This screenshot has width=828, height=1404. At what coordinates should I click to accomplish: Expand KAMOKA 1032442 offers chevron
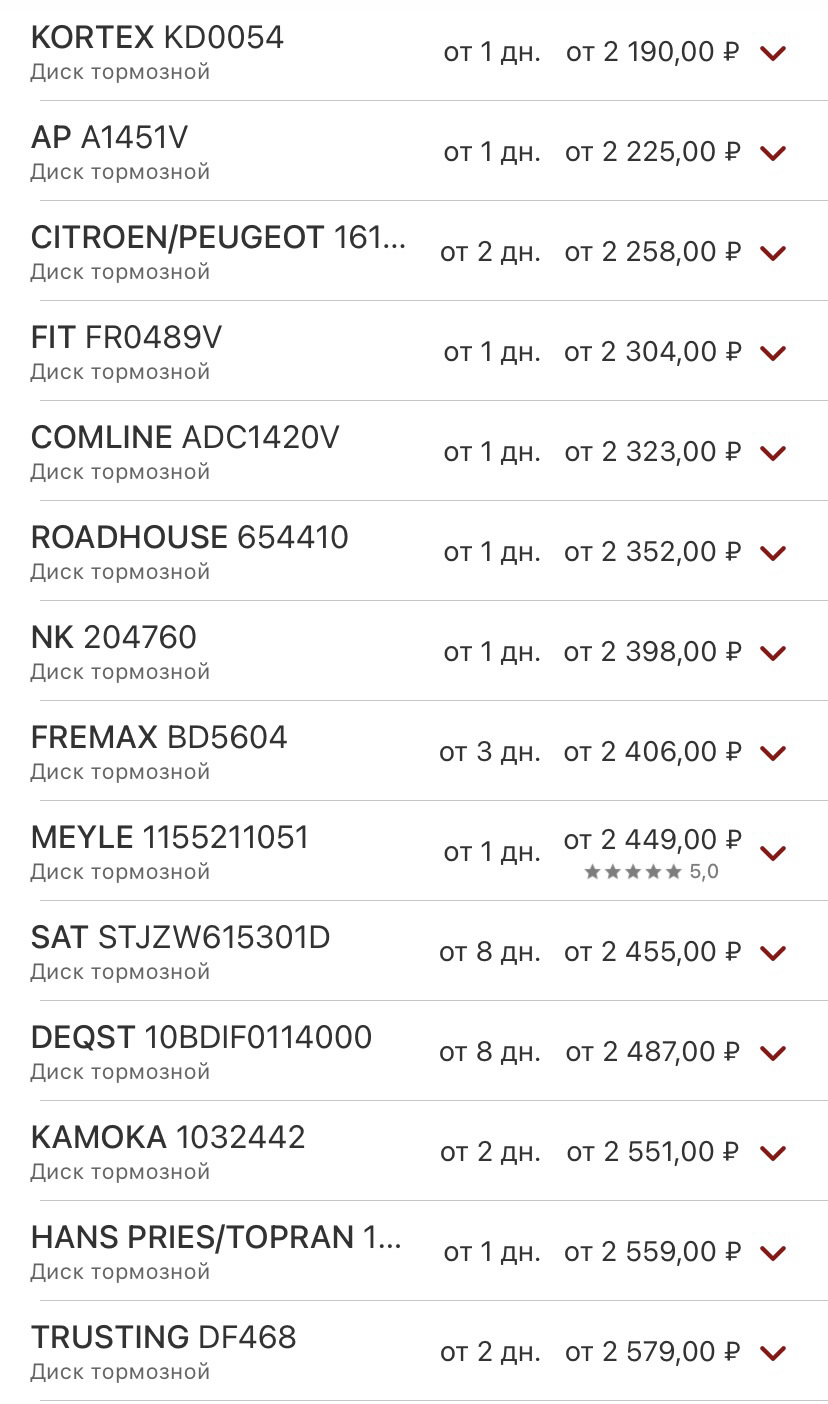click(x=773, y=1153)
